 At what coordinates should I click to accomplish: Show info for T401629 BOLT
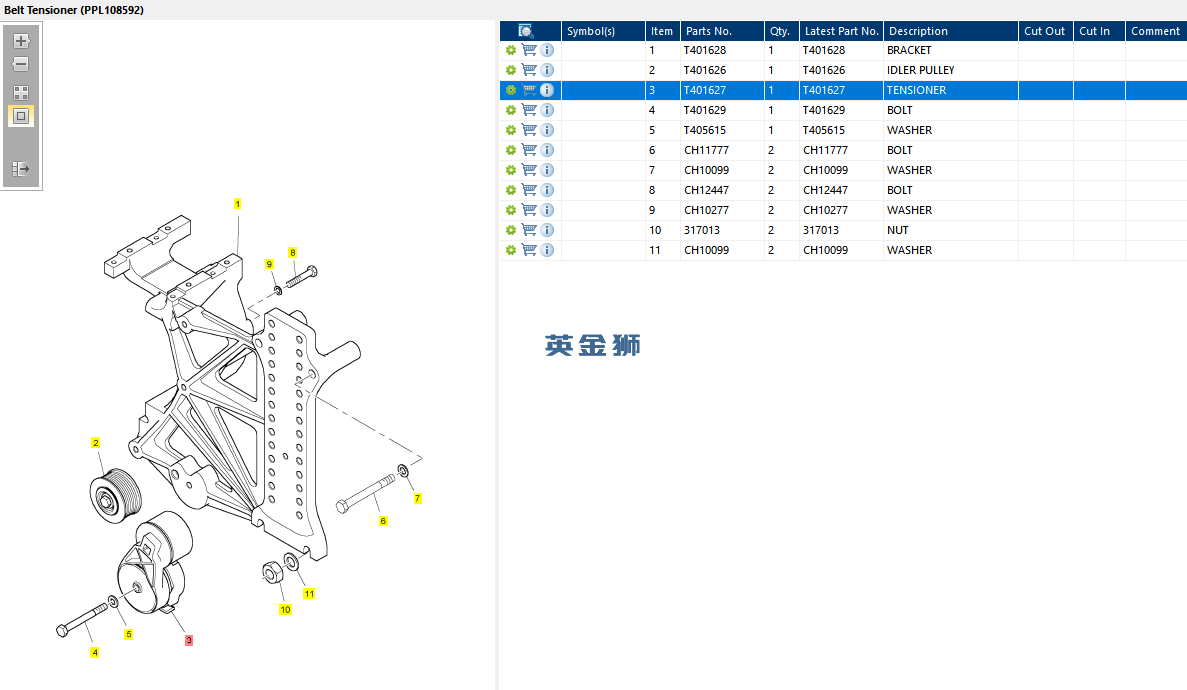point(547,110)
